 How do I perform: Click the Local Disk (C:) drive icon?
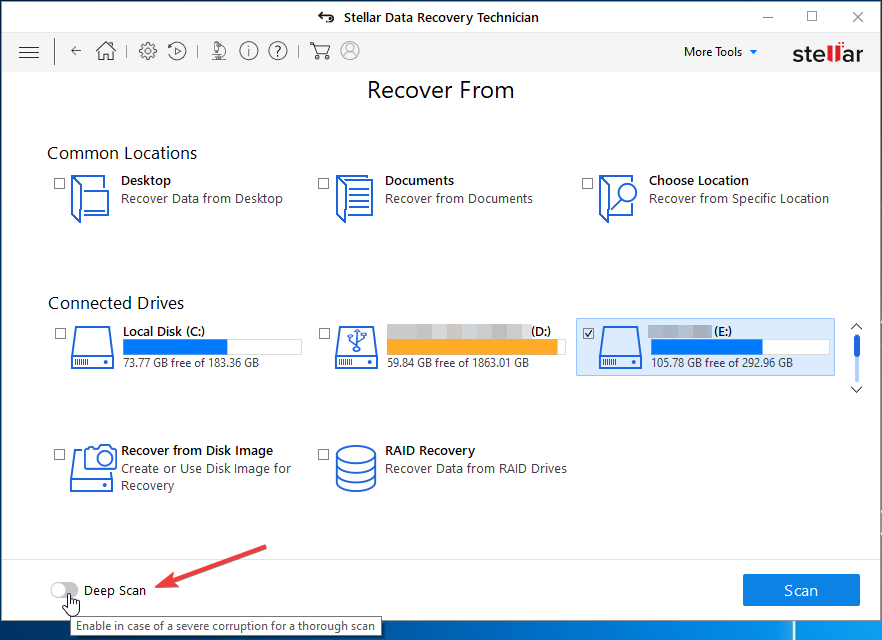click(92, 348)
